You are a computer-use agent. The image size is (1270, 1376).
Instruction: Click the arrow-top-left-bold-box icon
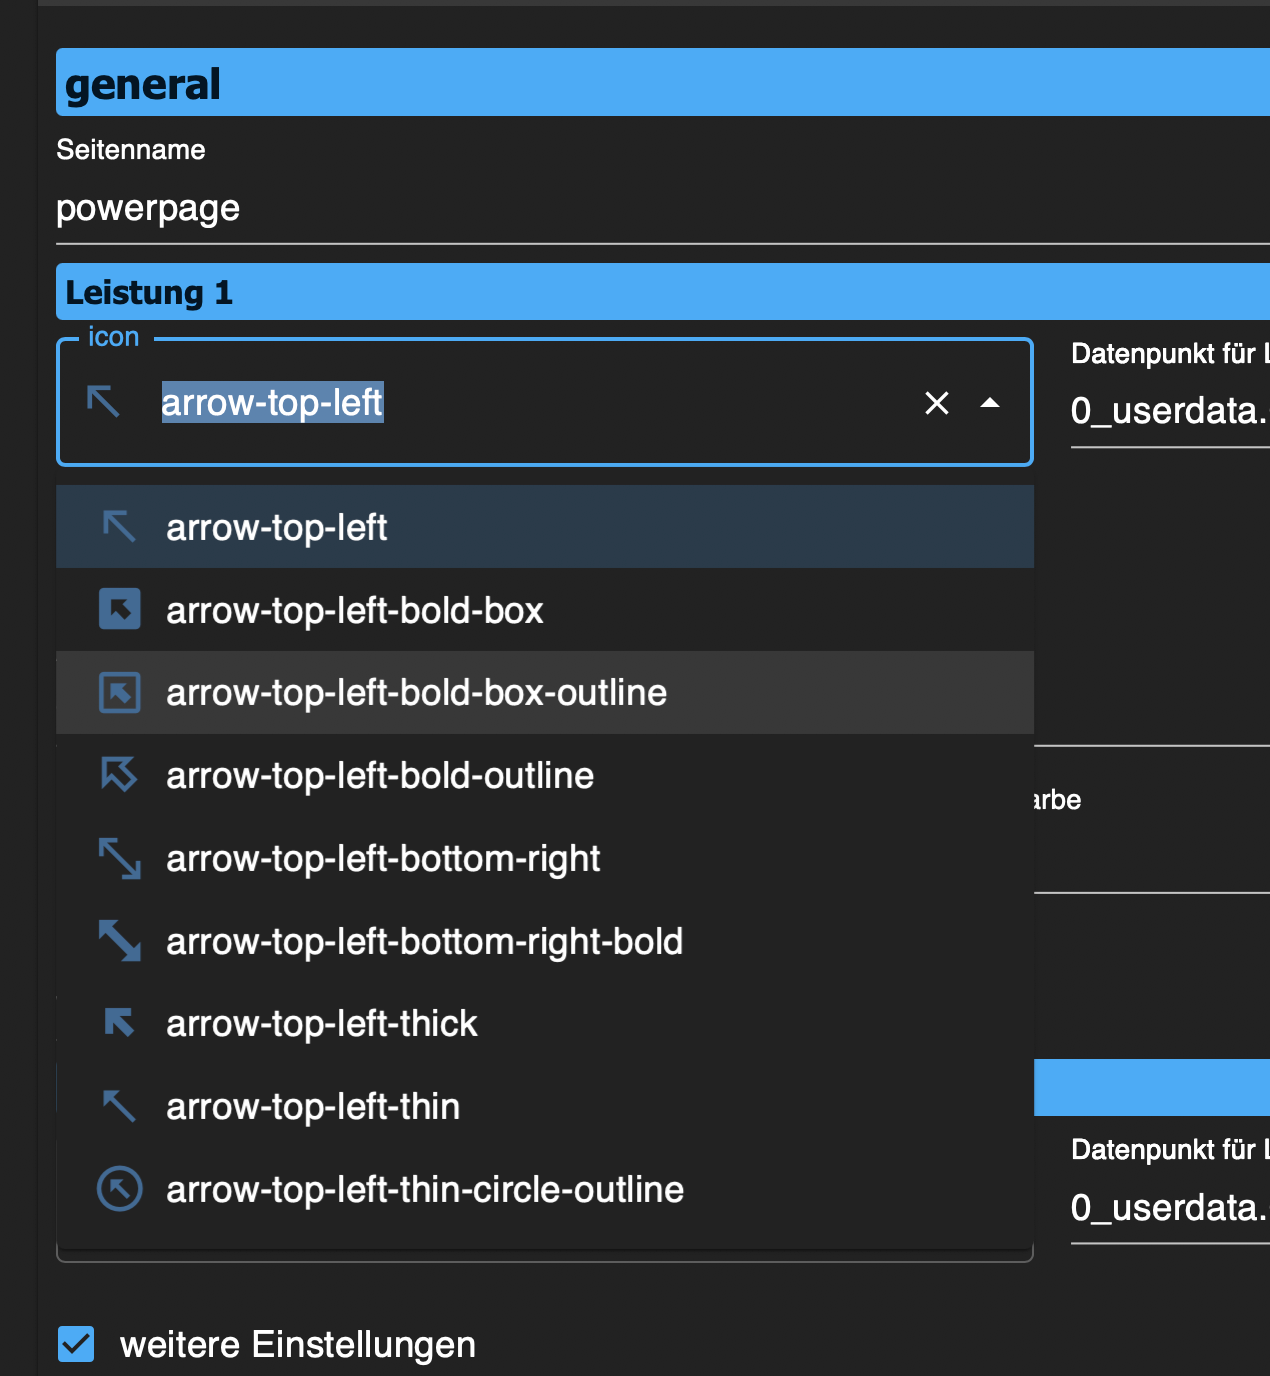tap(120, 610)
